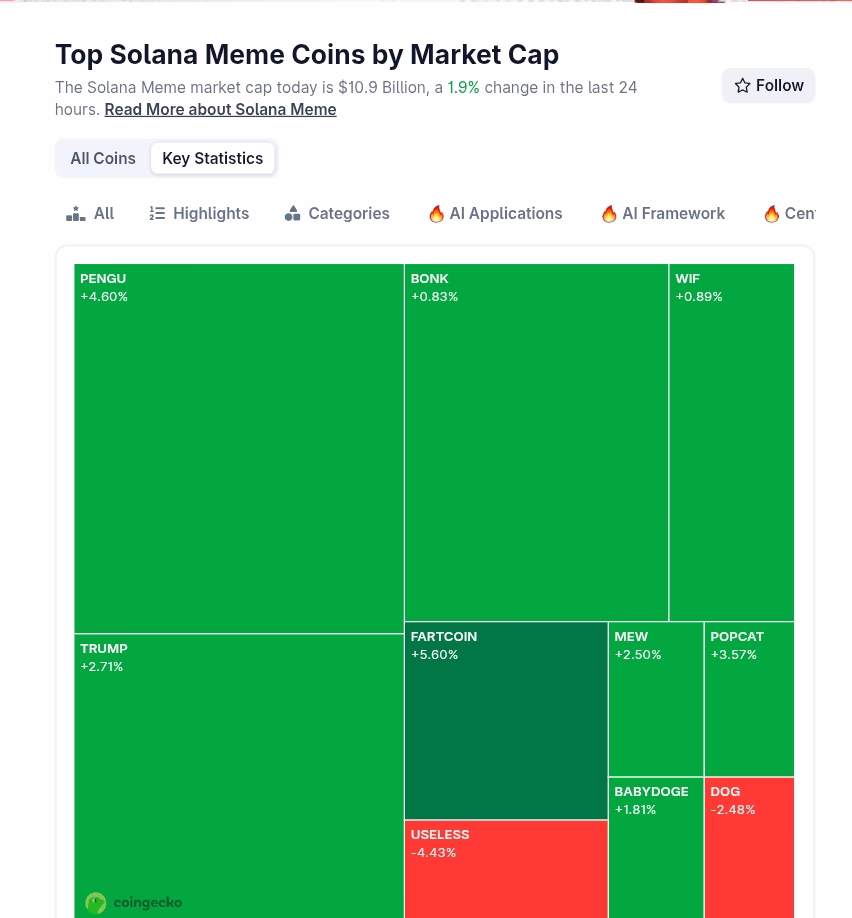Select the red DOG tile
Image resolution: width=852 pixels, height=918 pixels.
(749, 848)
